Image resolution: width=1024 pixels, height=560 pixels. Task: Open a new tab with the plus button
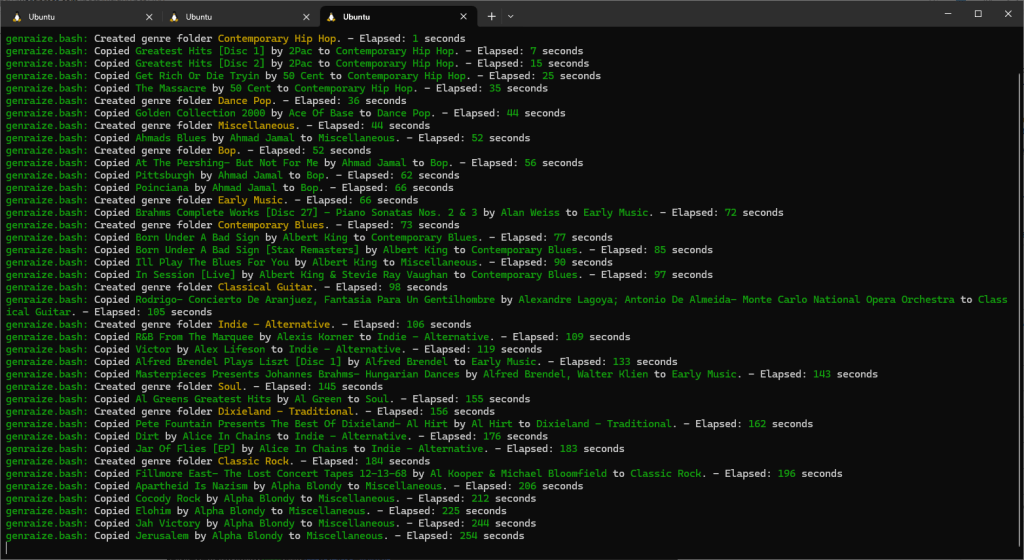491,17
